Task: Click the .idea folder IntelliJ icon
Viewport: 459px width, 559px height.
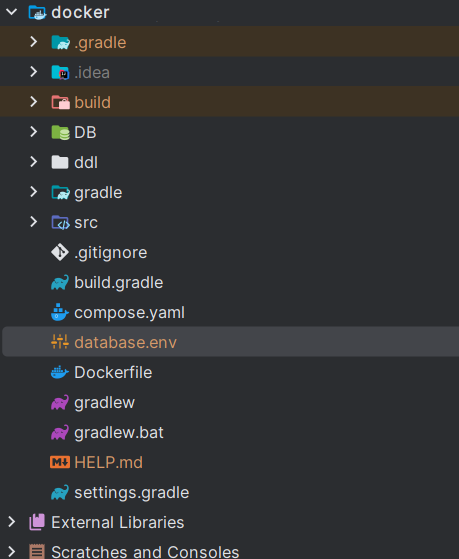Action: point(60,72)
